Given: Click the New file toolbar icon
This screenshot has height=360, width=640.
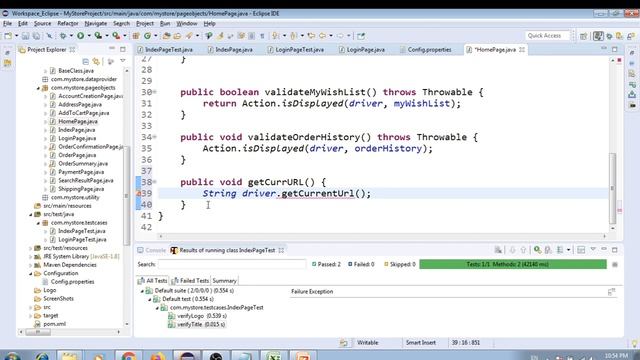Looking at the screenshot, I should tap(8, 36).
